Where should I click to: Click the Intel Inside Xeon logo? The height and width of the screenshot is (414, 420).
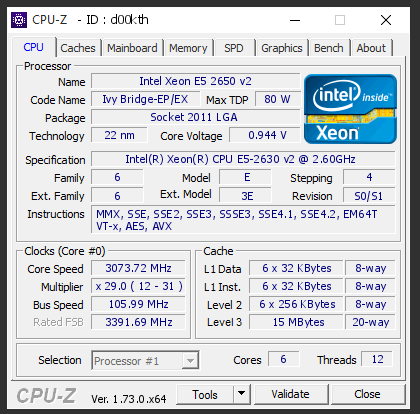(350, 109)
